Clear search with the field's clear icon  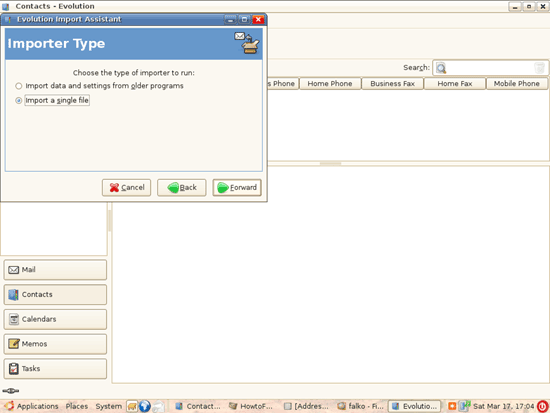pyautogui.click(x=539, y=68)
